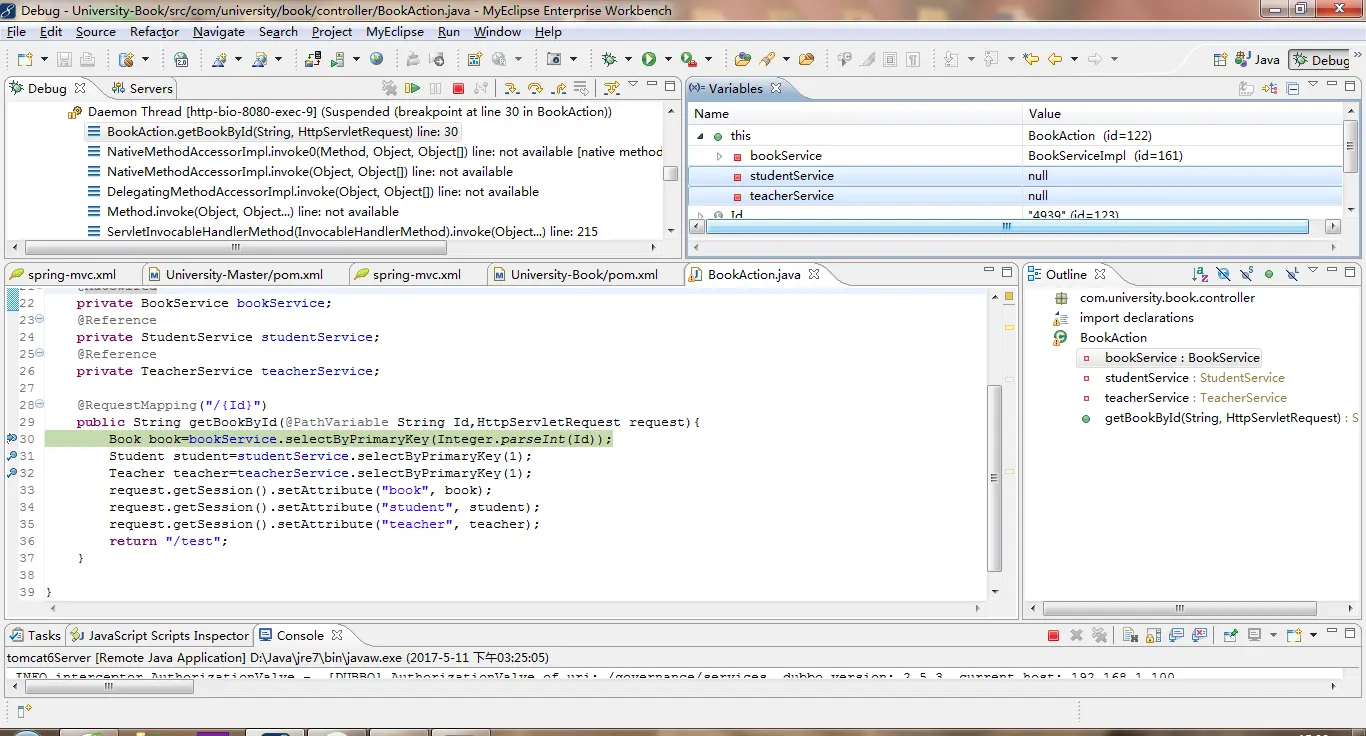
Task: Click the Open Perspective icon
Action: (x=1220, y=60)
